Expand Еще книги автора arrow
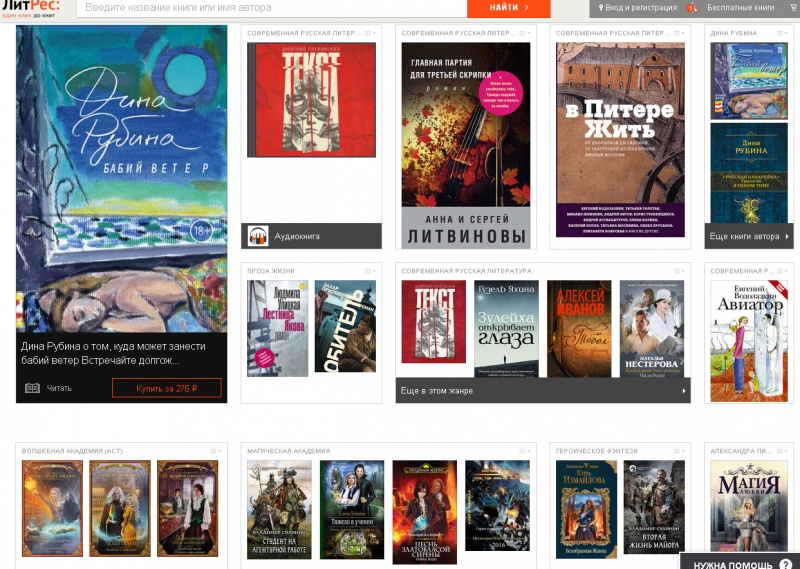 click(787, 237)
